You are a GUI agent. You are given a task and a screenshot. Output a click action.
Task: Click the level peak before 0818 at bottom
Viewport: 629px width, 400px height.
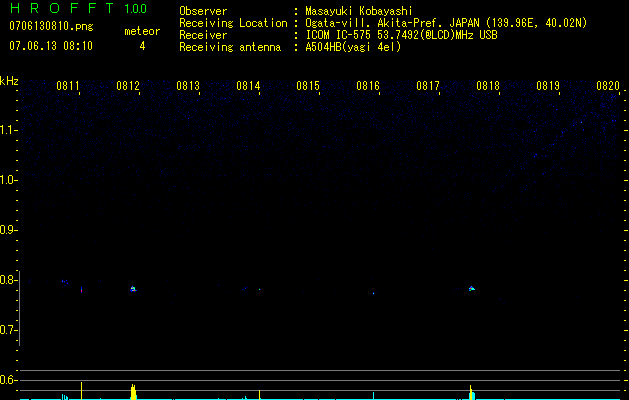pos(472,392)
